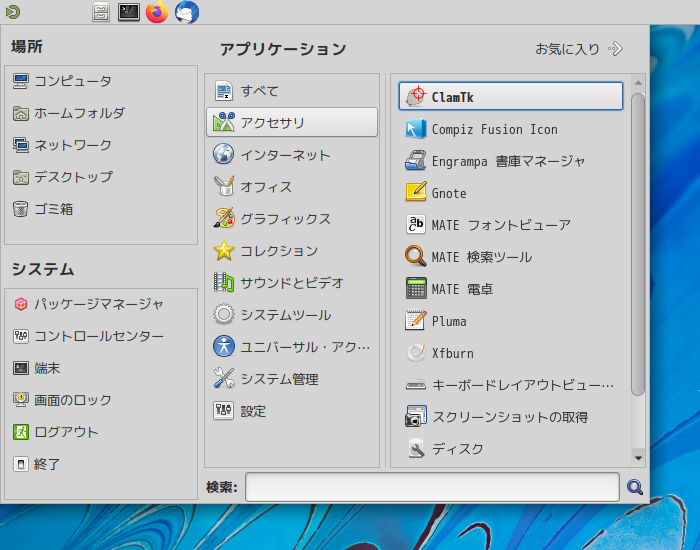Screen dimensions: 700x550
Task: Select the コレクション category
Action: click(292, 250)
